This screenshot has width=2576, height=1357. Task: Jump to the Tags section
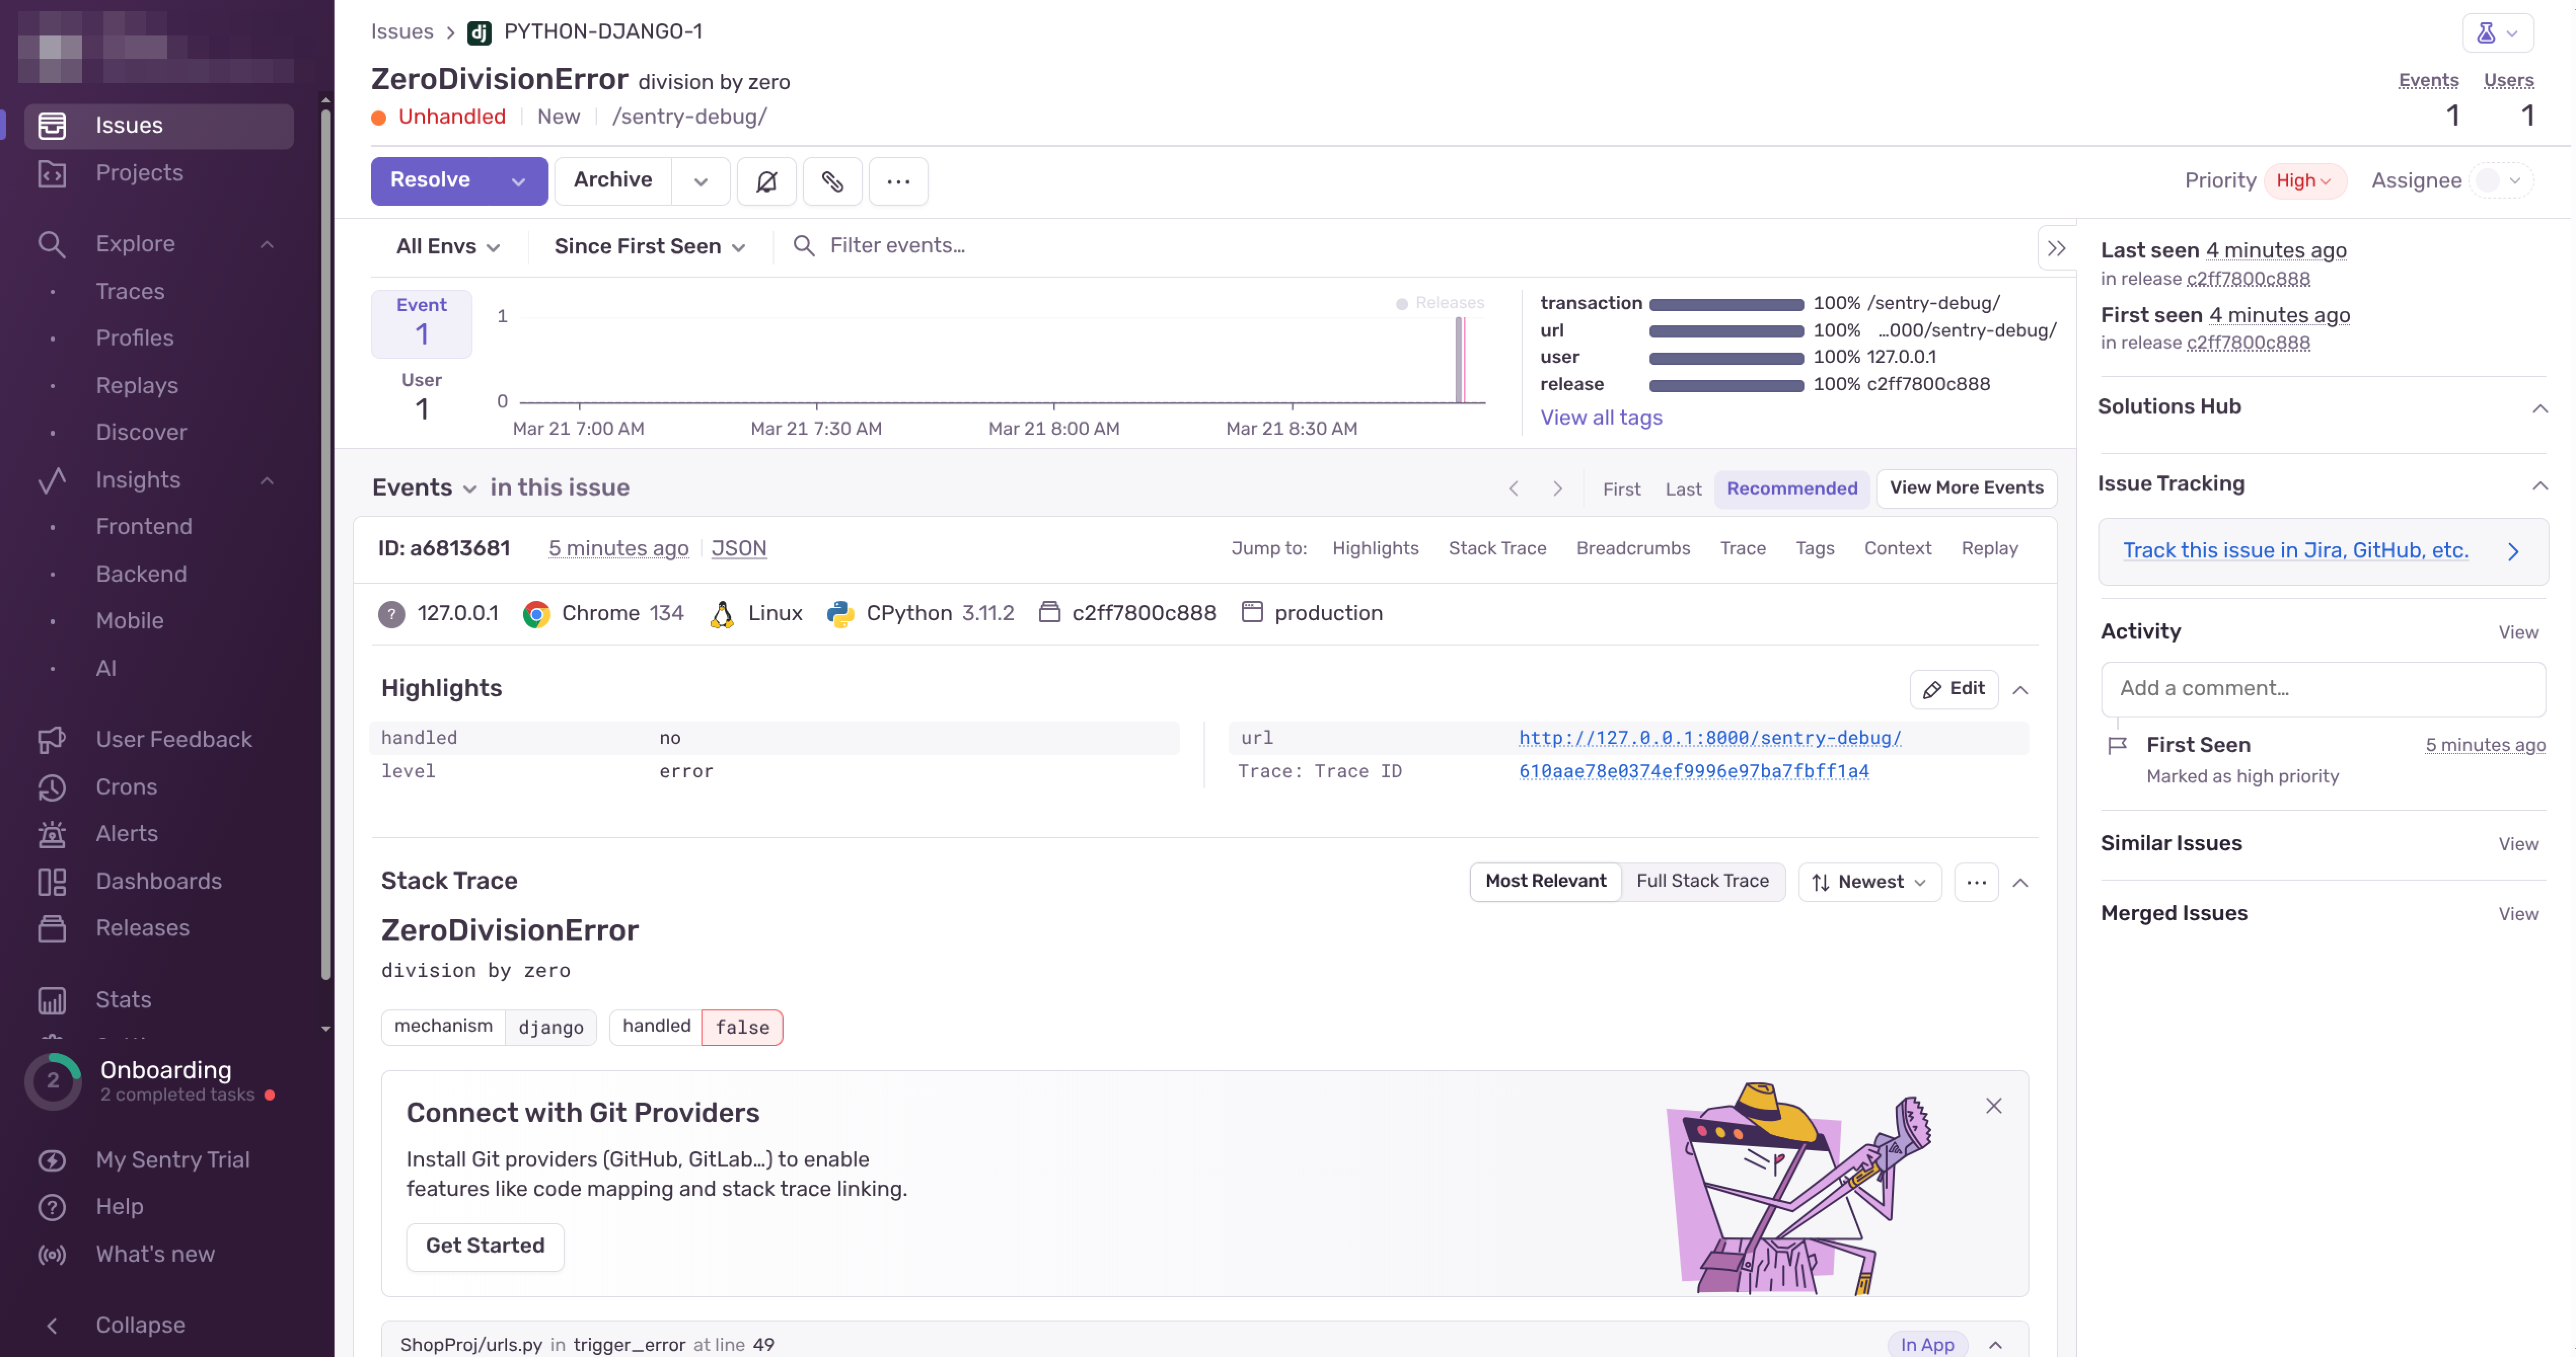coord(1814,548)
